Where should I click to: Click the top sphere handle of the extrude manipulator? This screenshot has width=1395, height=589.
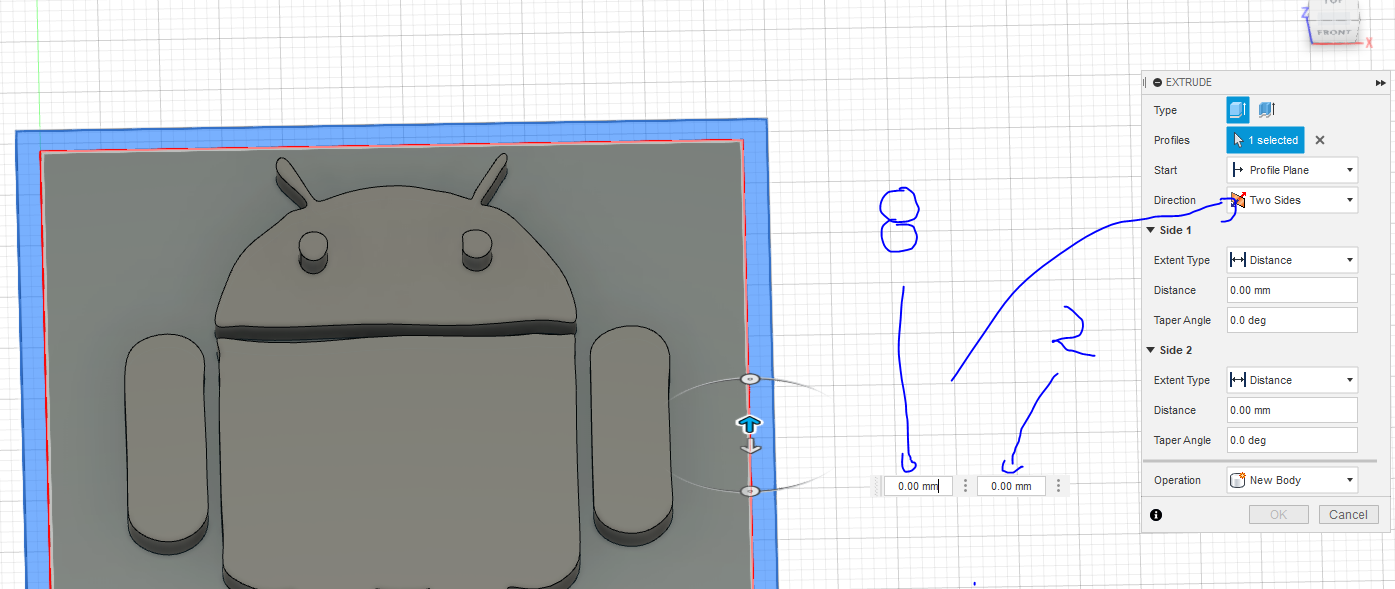tap(749, 379)
